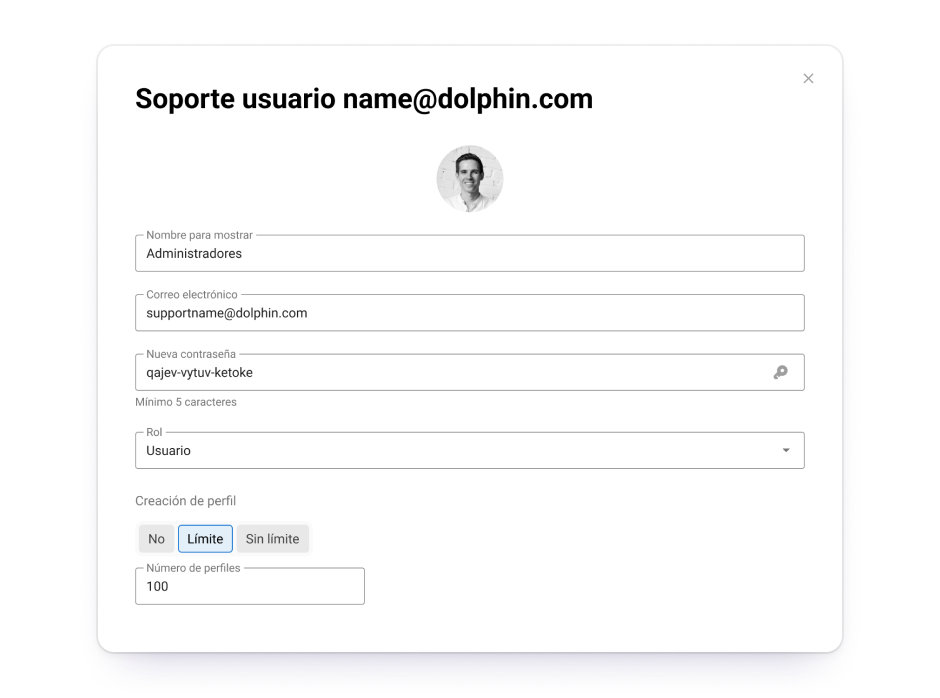Generate a password with the key icon

click(x=780, y=373)
